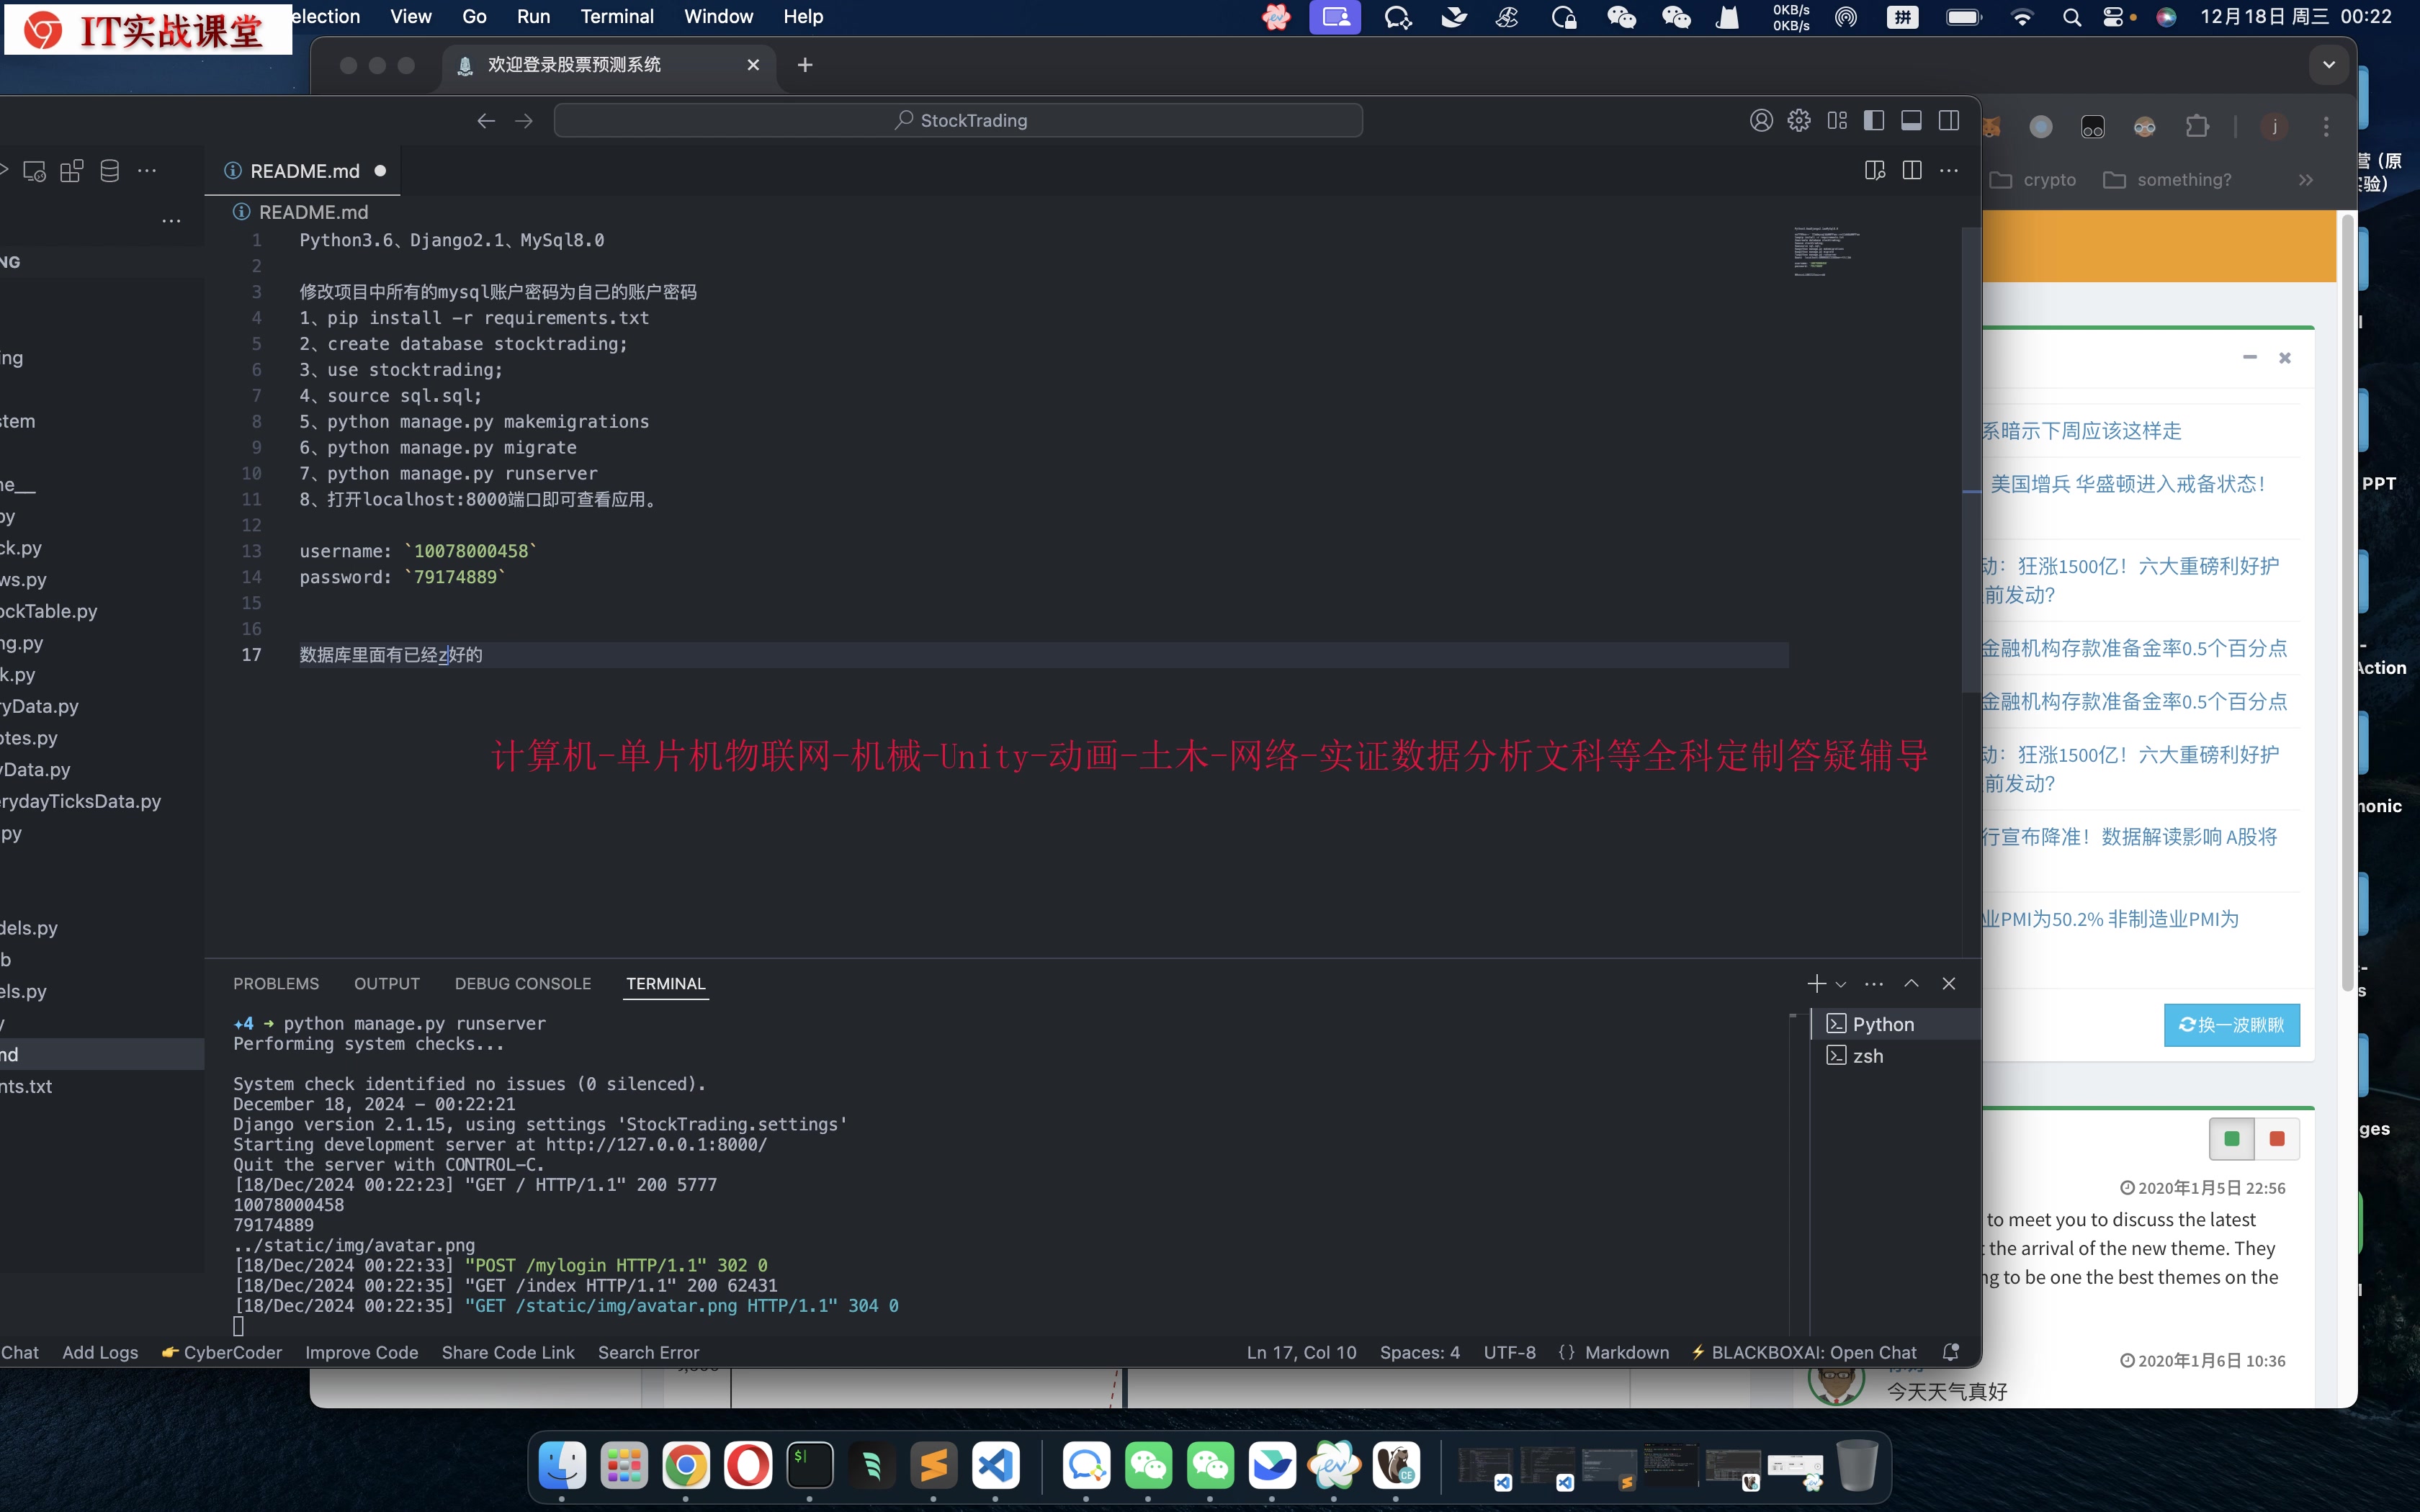The image size is (2420, 1512).
Task: Select the Remote Explorer icon
Action: tap(34, 170)
